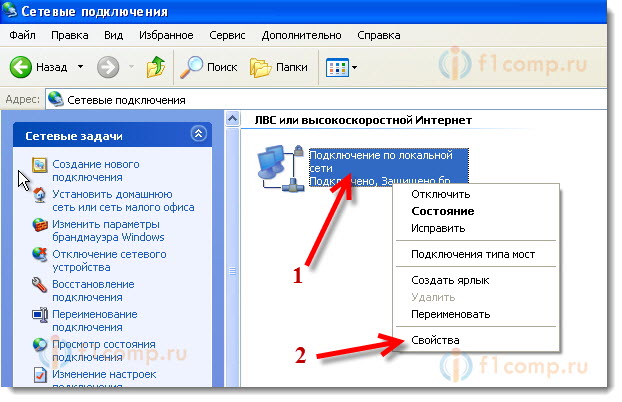Open the Back button dropdown arrow

tap(80, 68)
